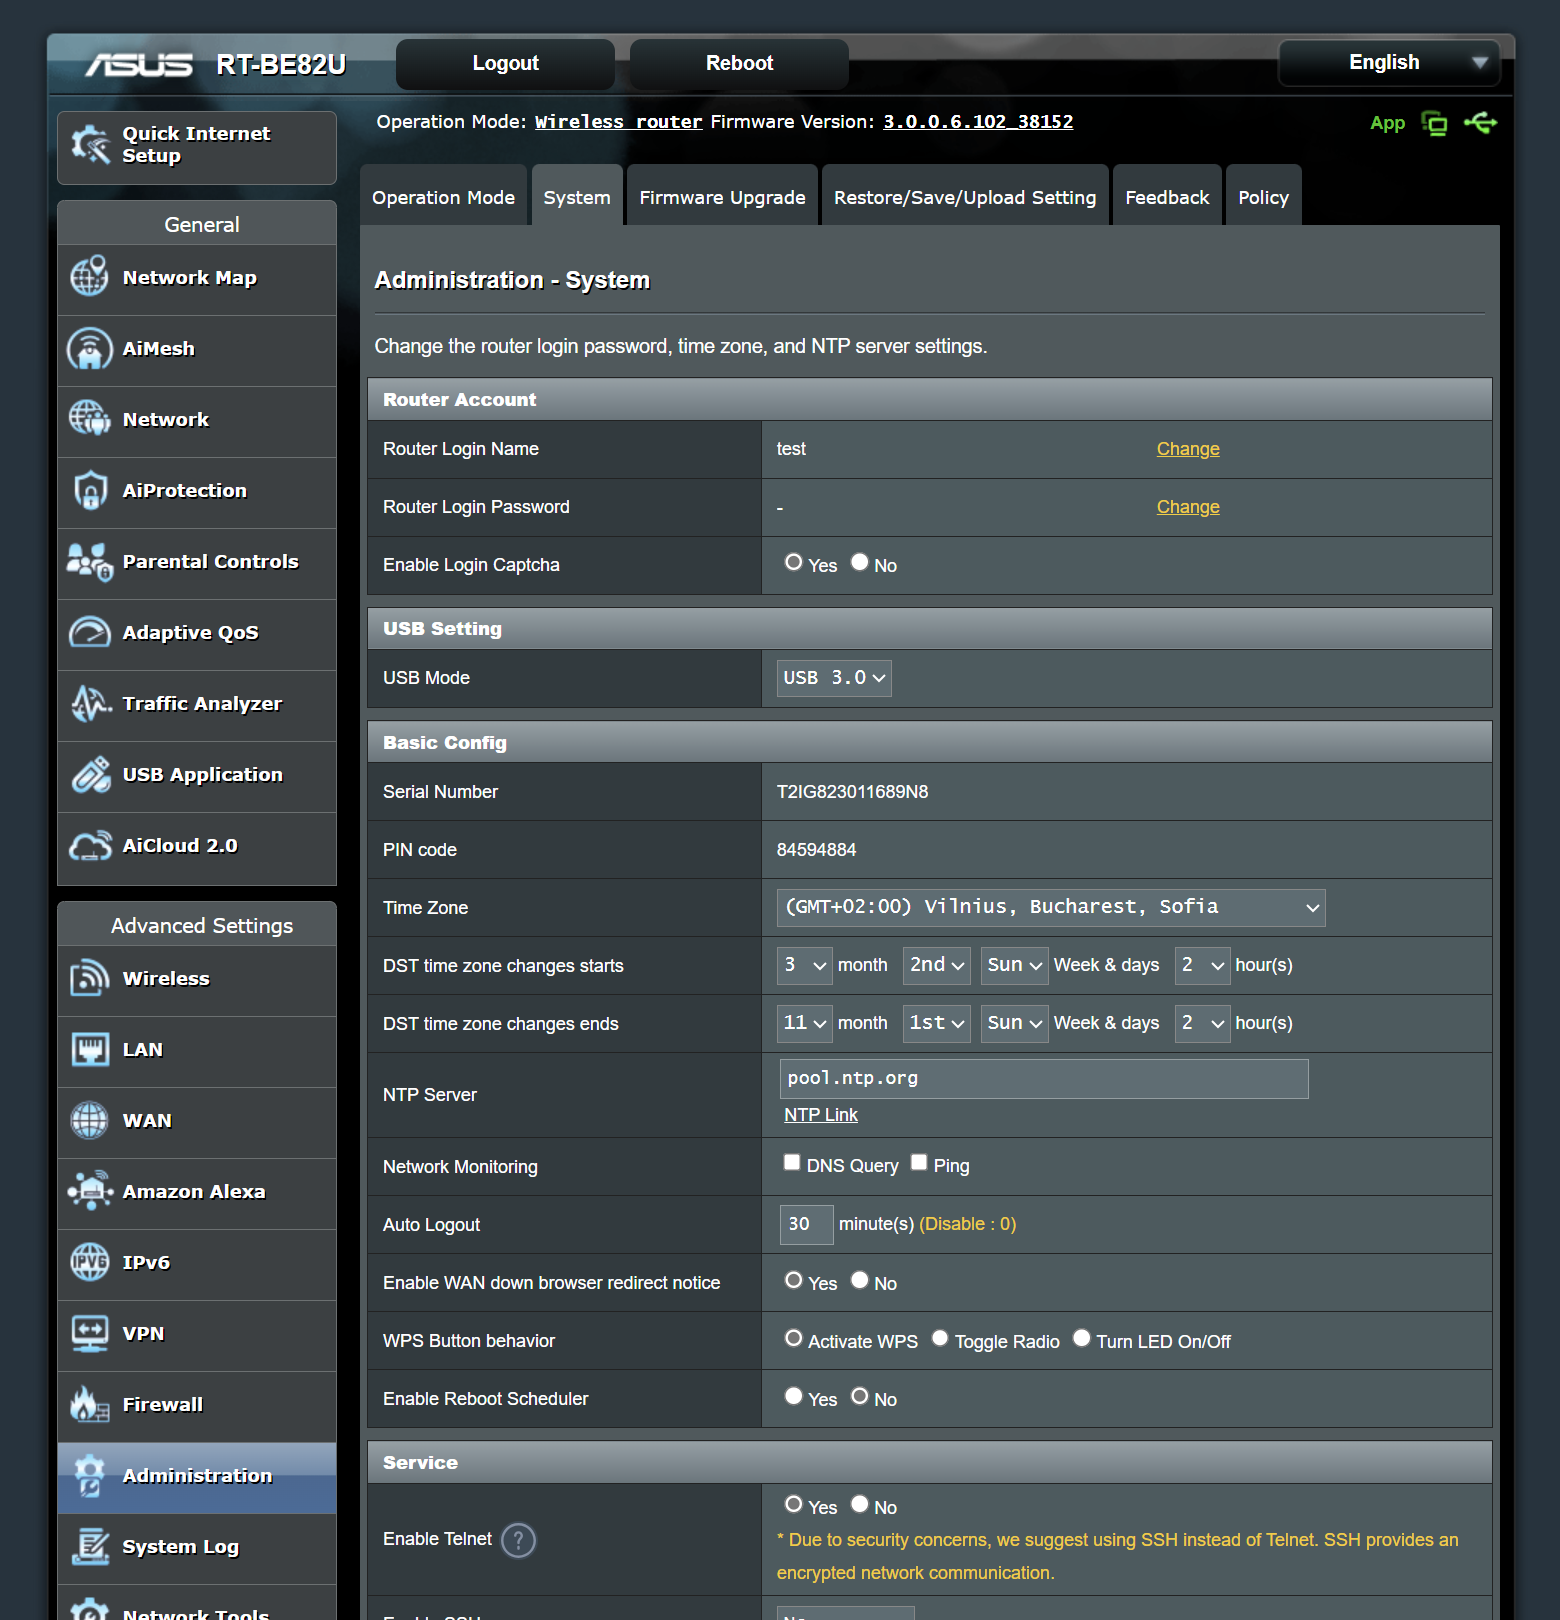The height and width of the screenshot is (1620, 1560).
Task: Open DST ends month dropdown showing 11
Action: click(805, 1023)
